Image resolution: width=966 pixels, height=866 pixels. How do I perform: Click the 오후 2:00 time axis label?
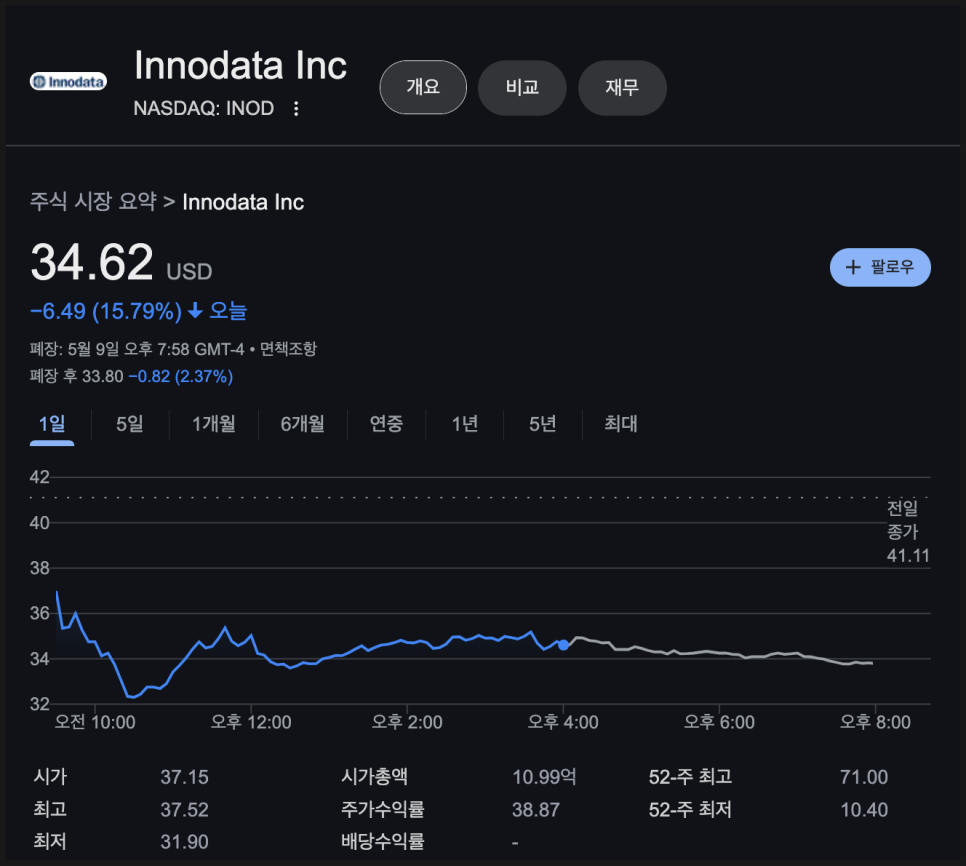(407, 722)
